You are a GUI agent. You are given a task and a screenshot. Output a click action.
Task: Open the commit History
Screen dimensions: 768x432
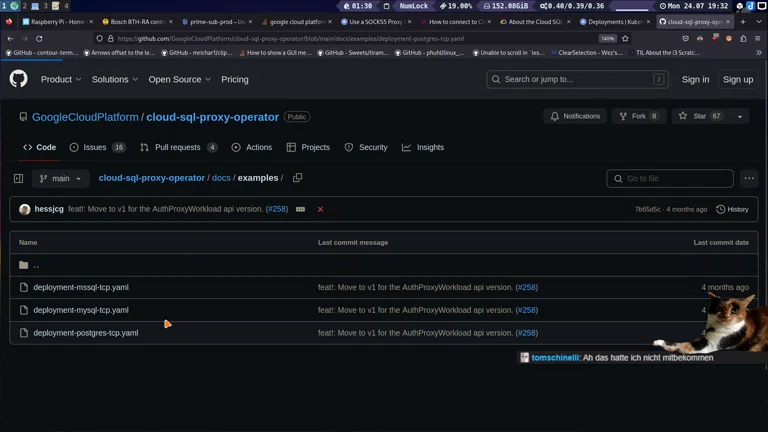coord(732,209)
